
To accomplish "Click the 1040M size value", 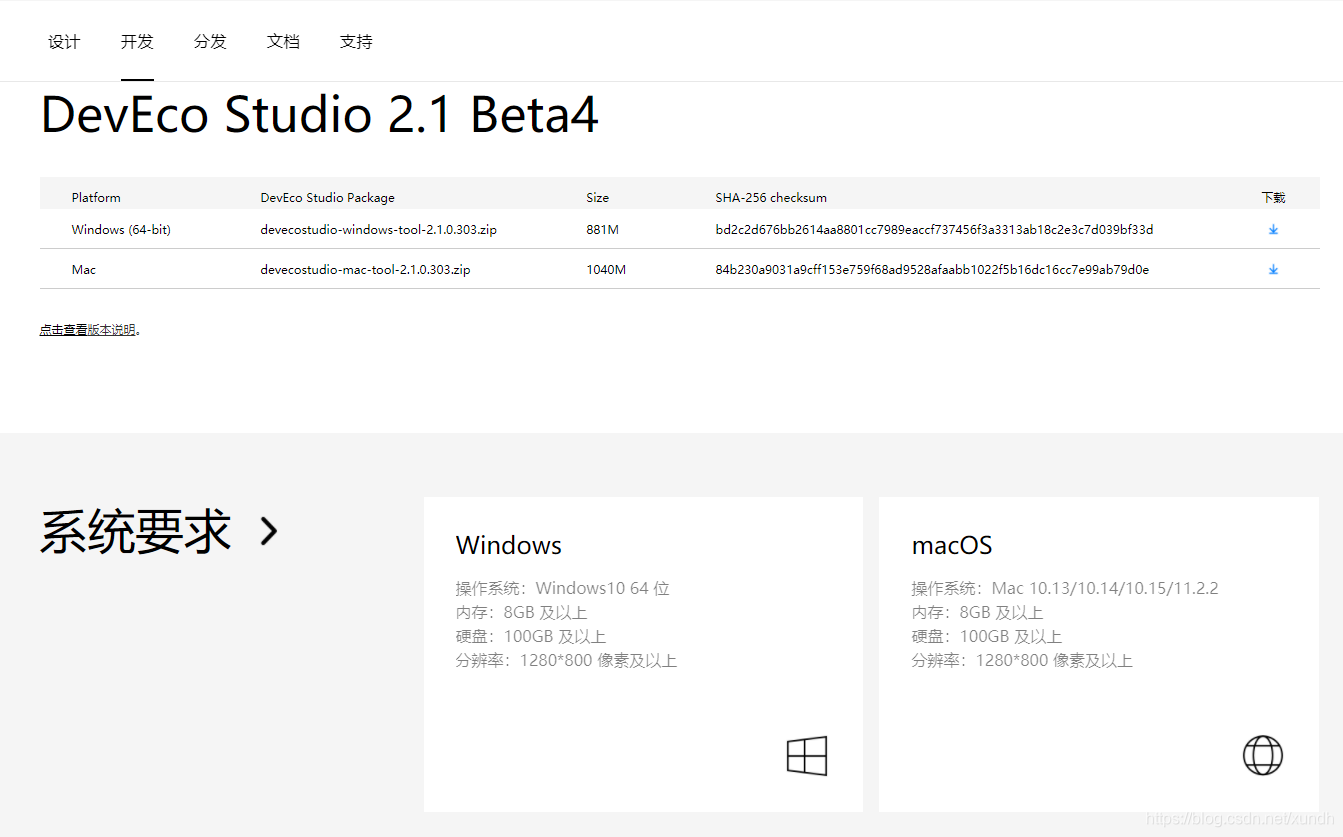I will [x=606, y=270].
